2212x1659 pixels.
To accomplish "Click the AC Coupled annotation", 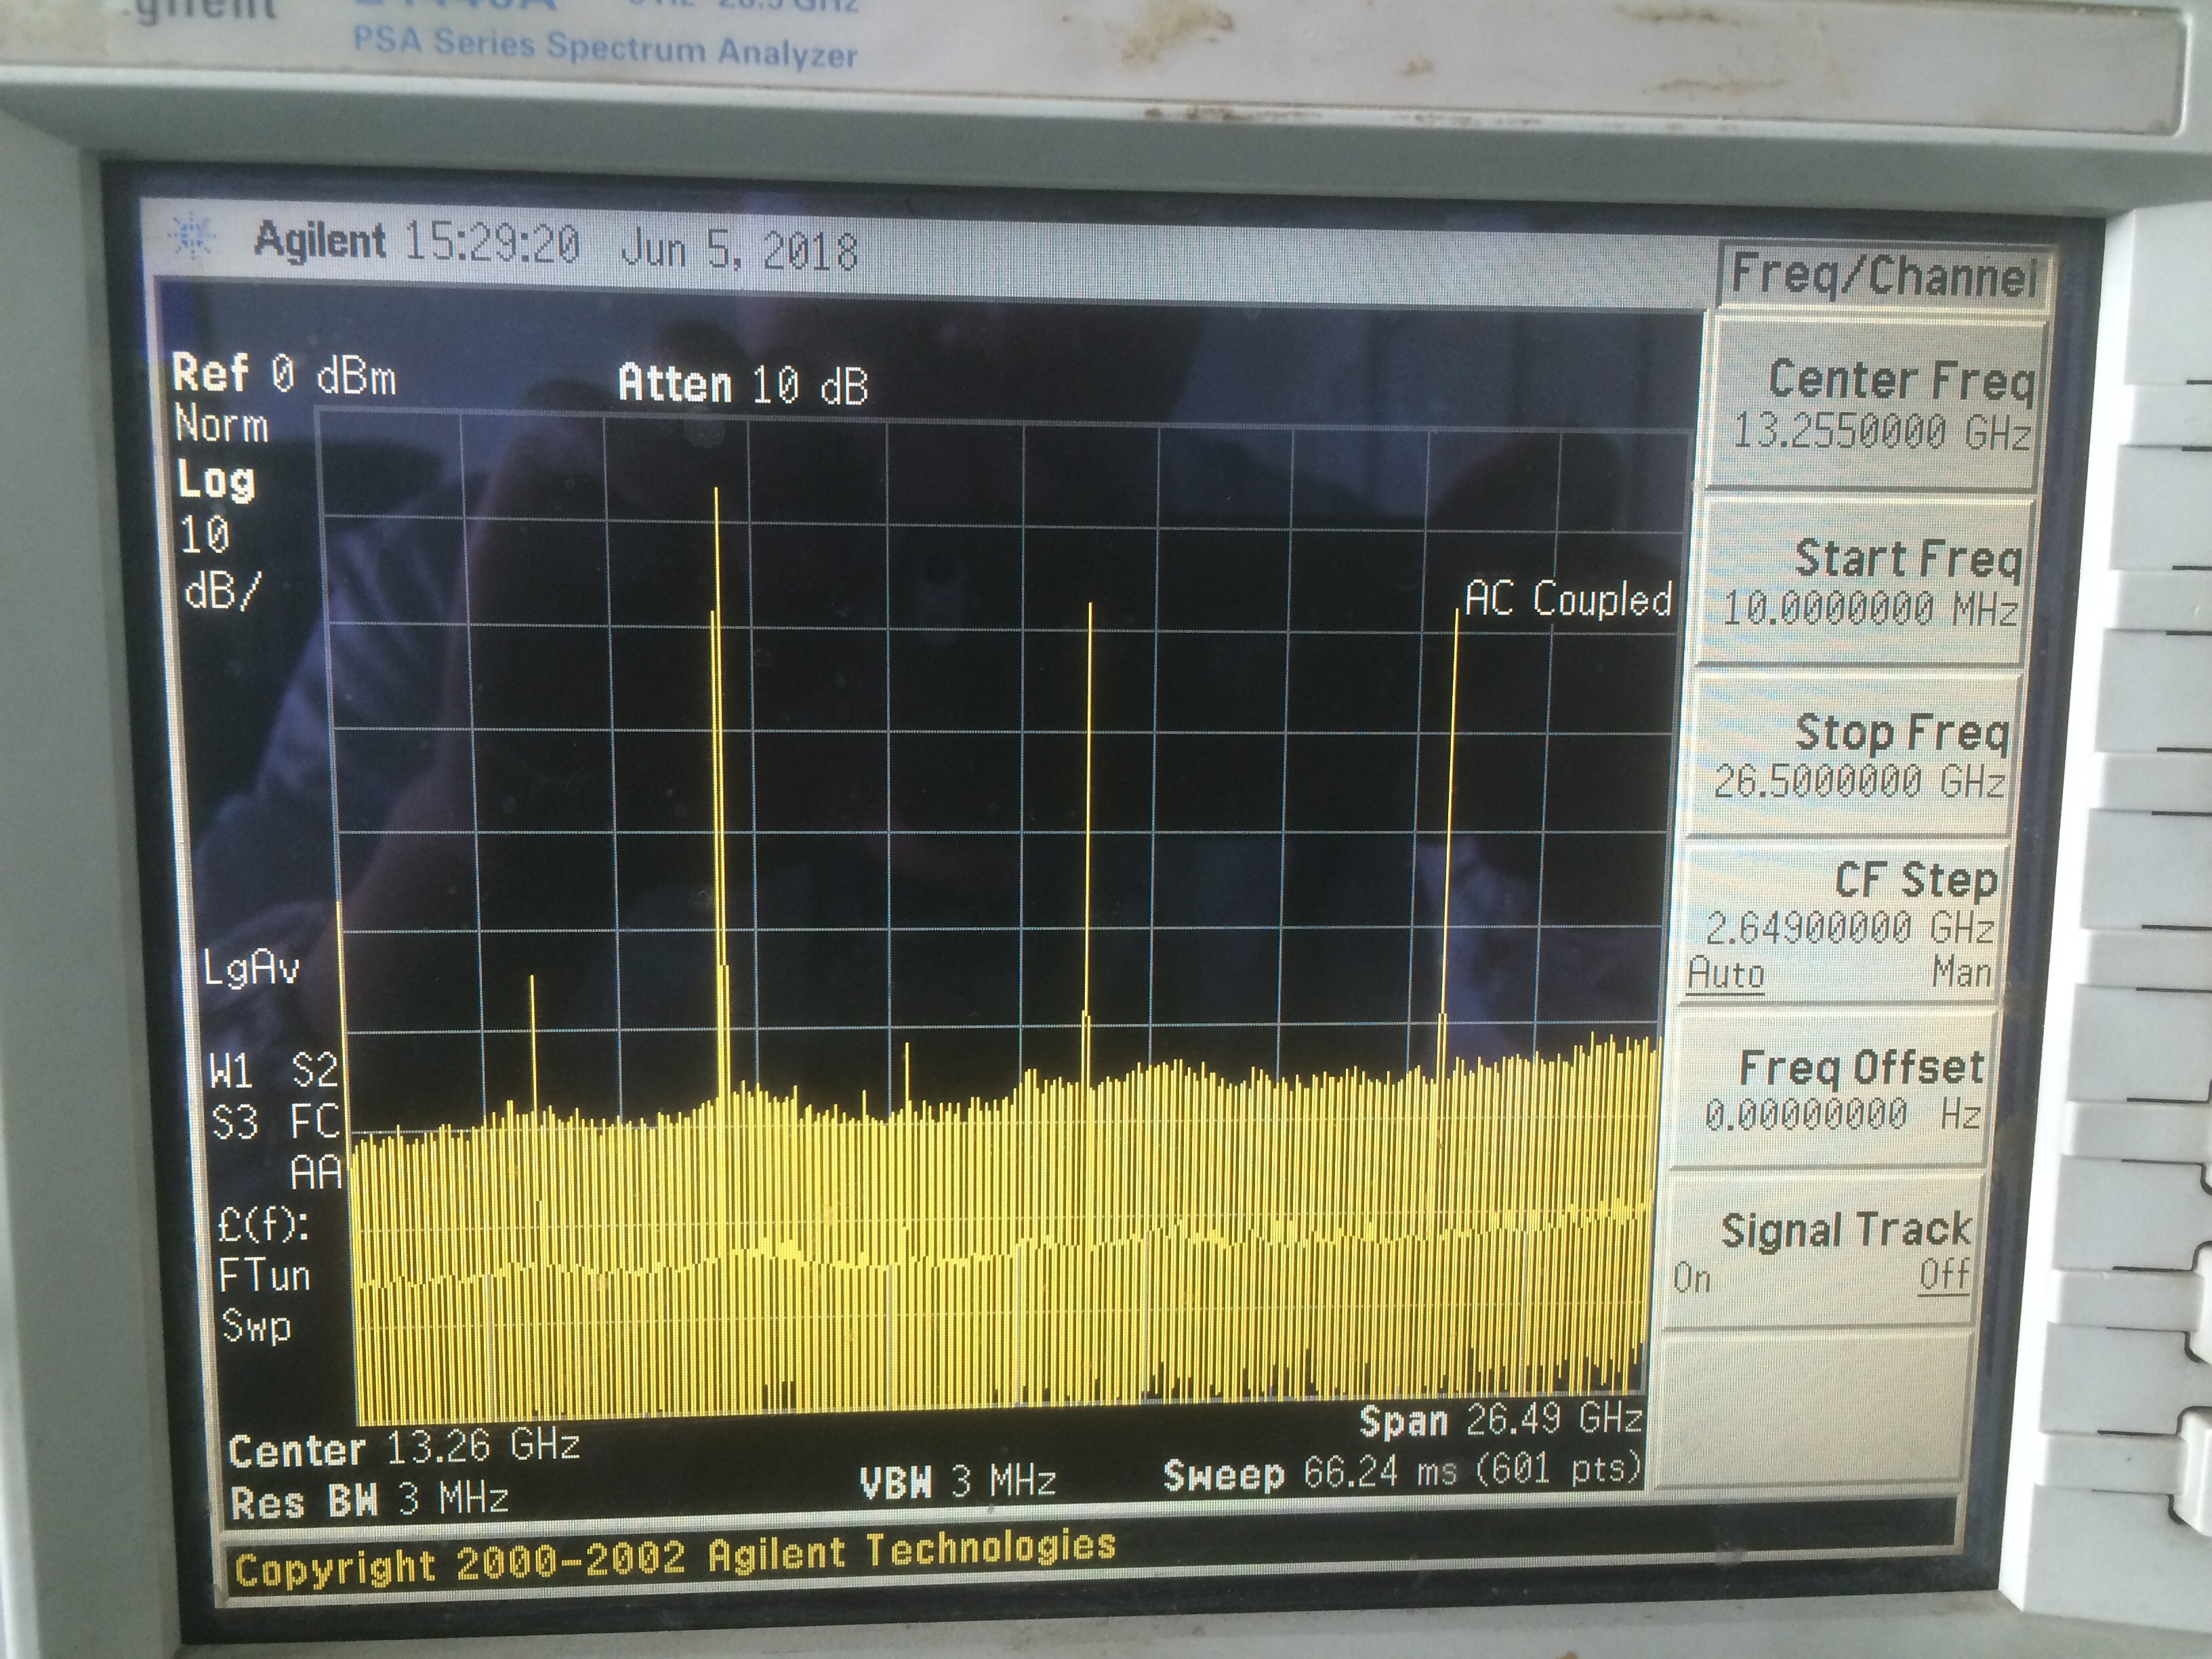I will pyautogui.click(x=1567, y=599).
